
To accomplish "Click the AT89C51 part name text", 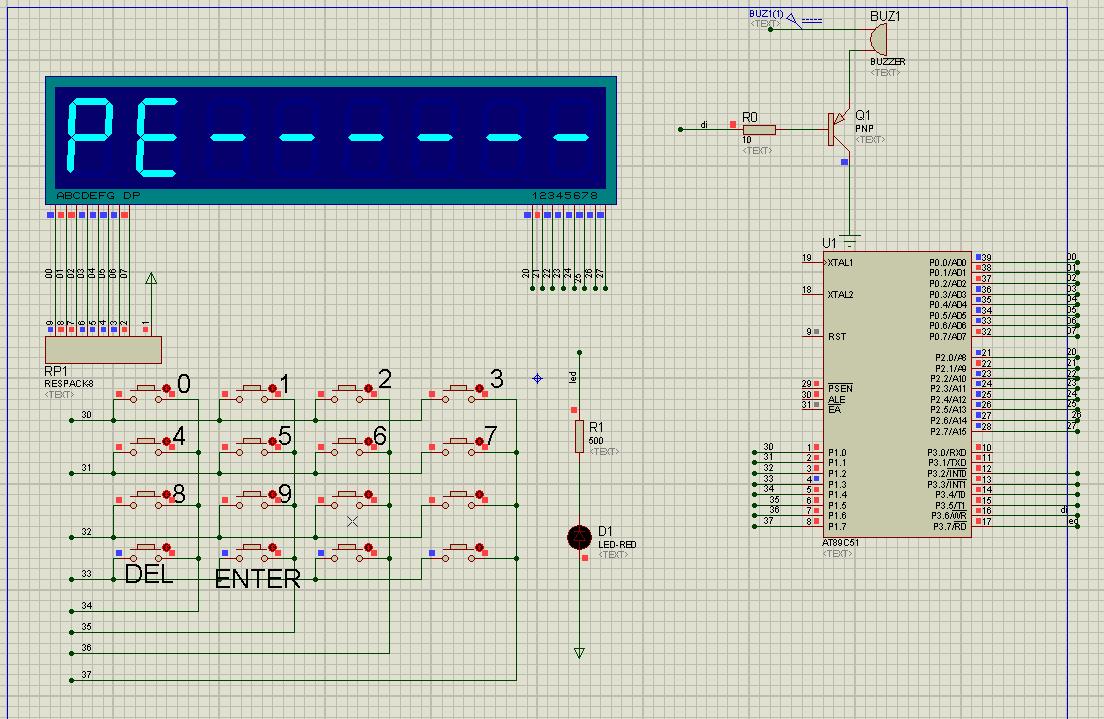I will tap(841, 543).
